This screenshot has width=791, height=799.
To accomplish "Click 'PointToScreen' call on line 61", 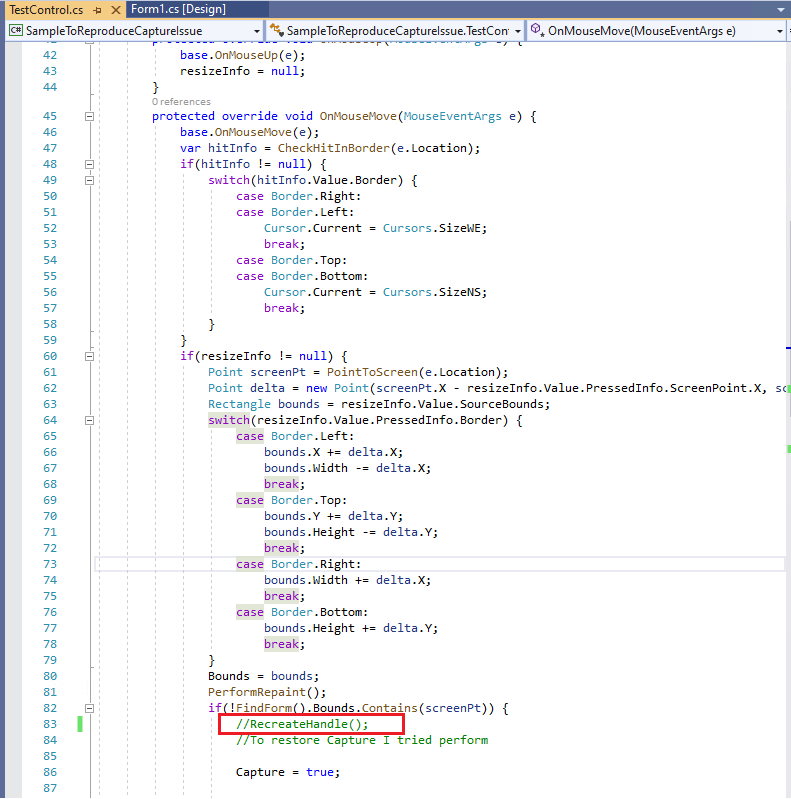I will click(x=372, y=372).
